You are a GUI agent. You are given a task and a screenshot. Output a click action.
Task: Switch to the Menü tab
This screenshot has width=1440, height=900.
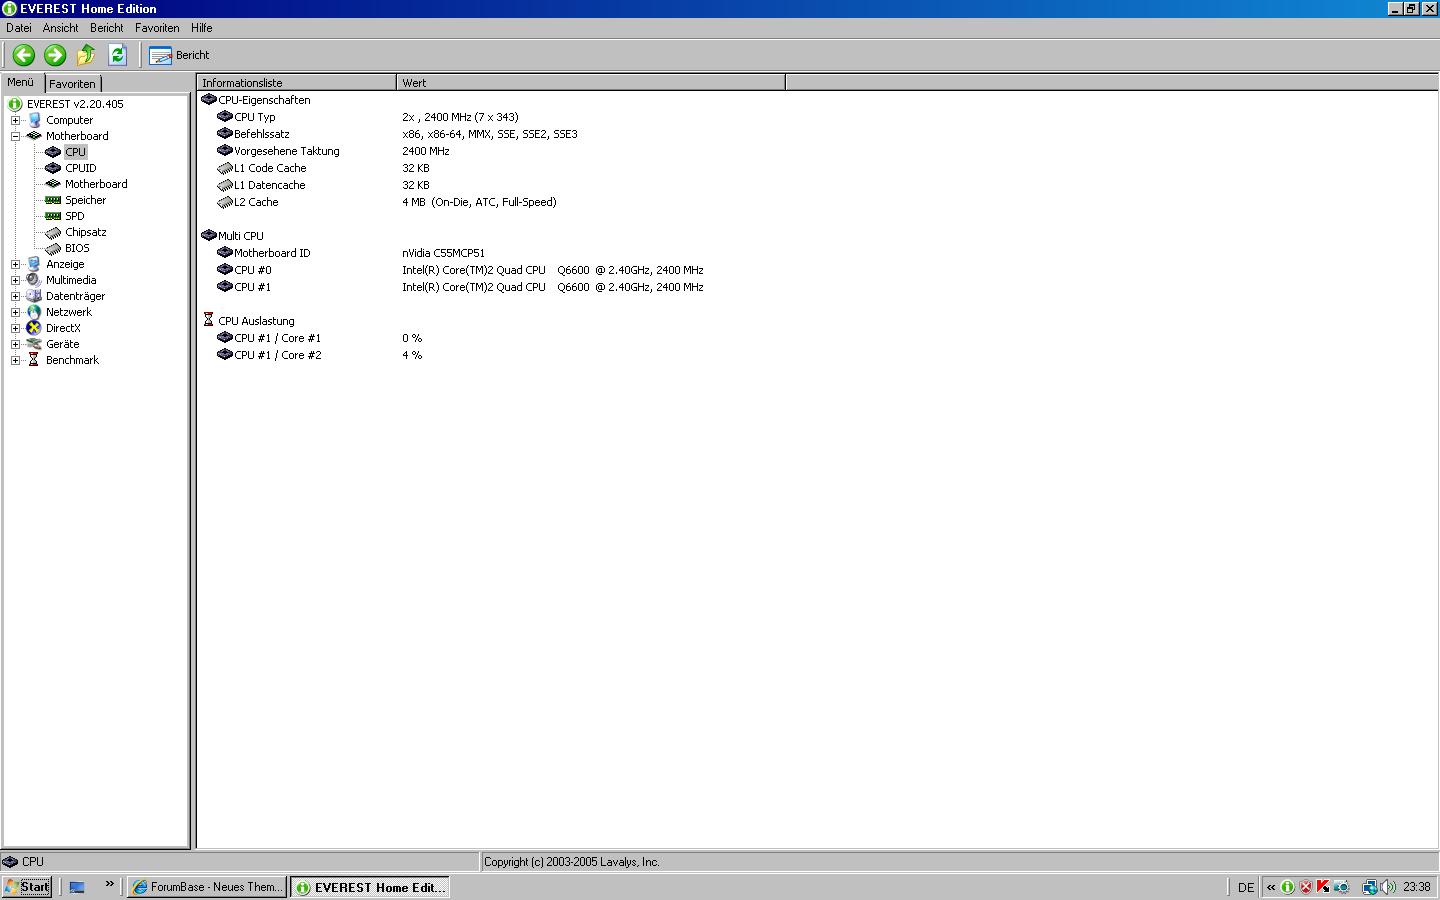click(21, 83)
